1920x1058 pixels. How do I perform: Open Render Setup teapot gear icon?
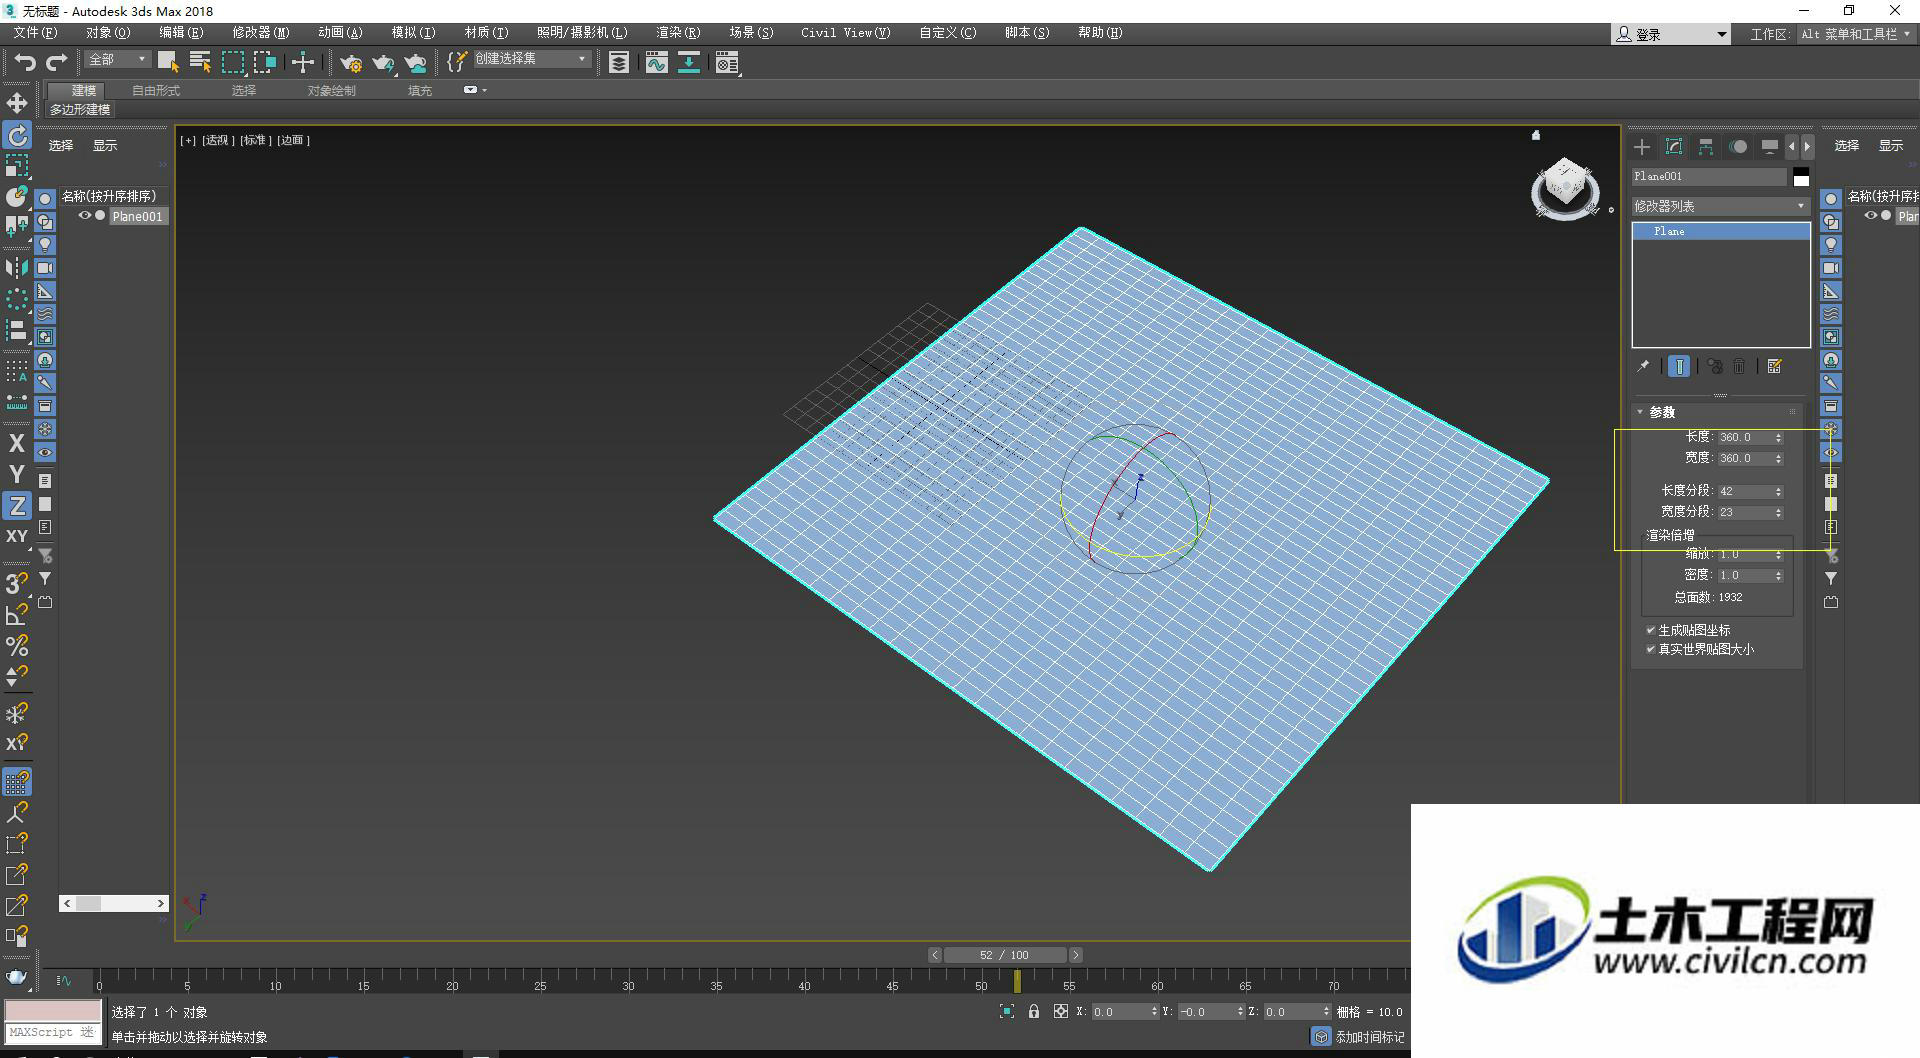350,63
